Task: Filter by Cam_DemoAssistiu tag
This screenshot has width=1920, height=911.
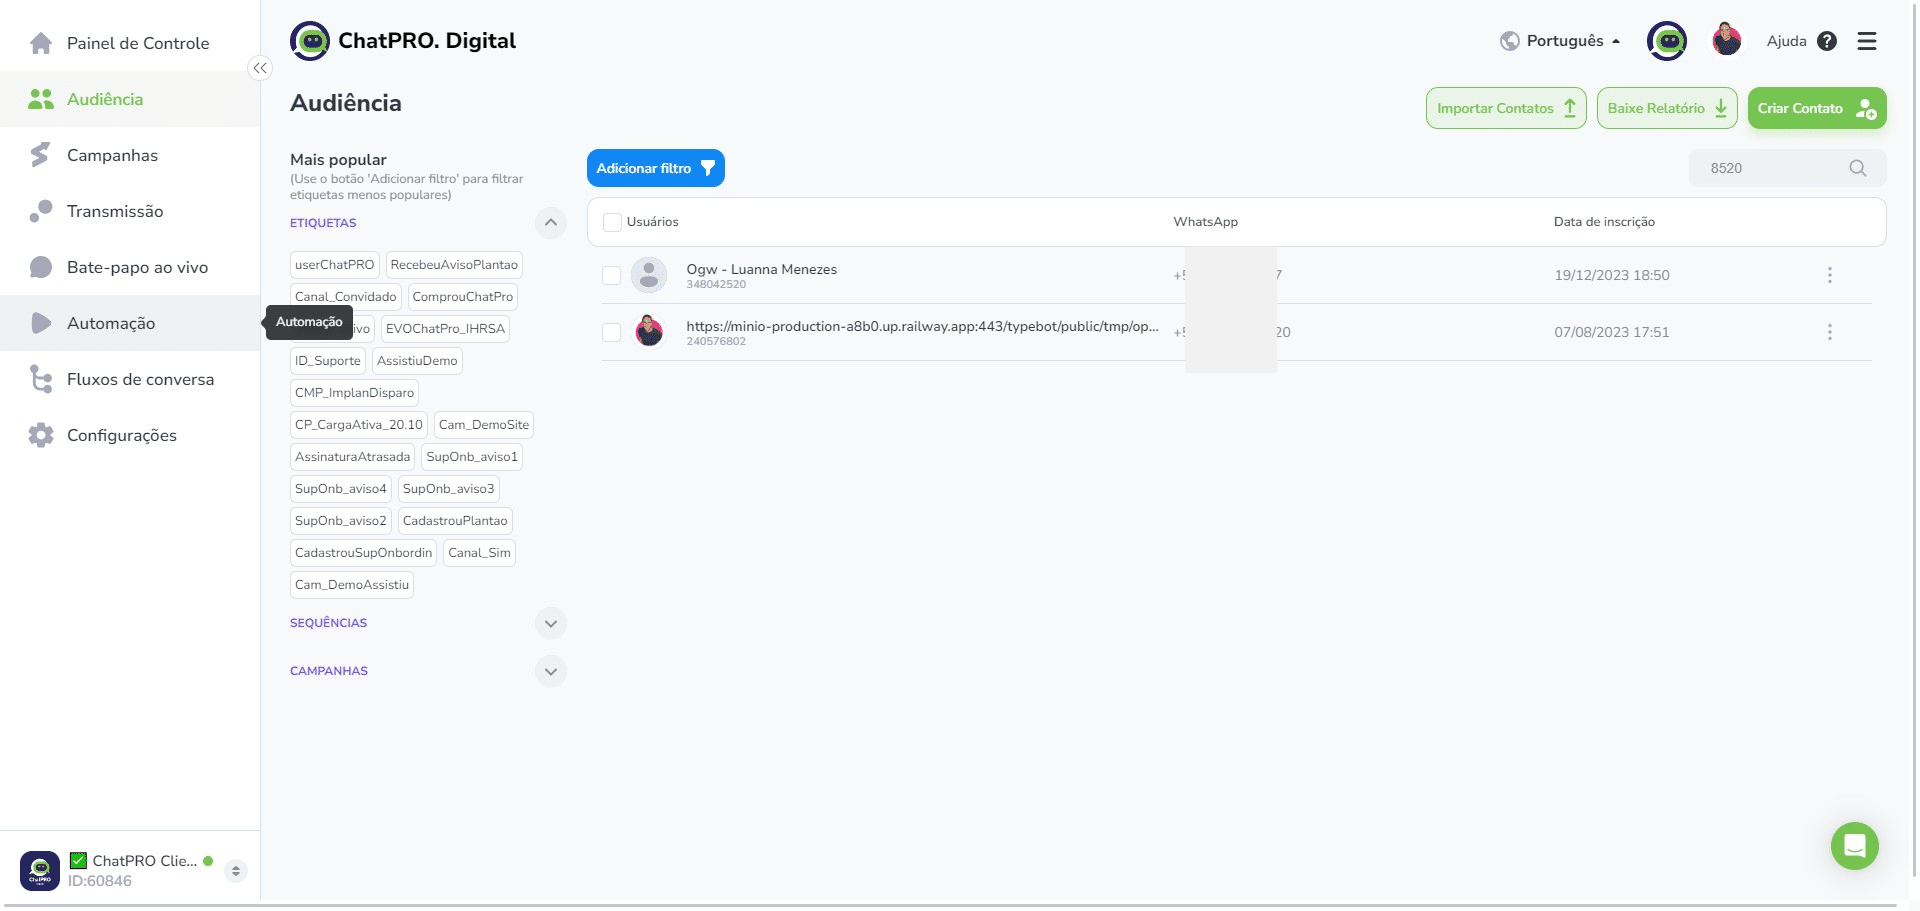Action: click(x=352, y=585)
